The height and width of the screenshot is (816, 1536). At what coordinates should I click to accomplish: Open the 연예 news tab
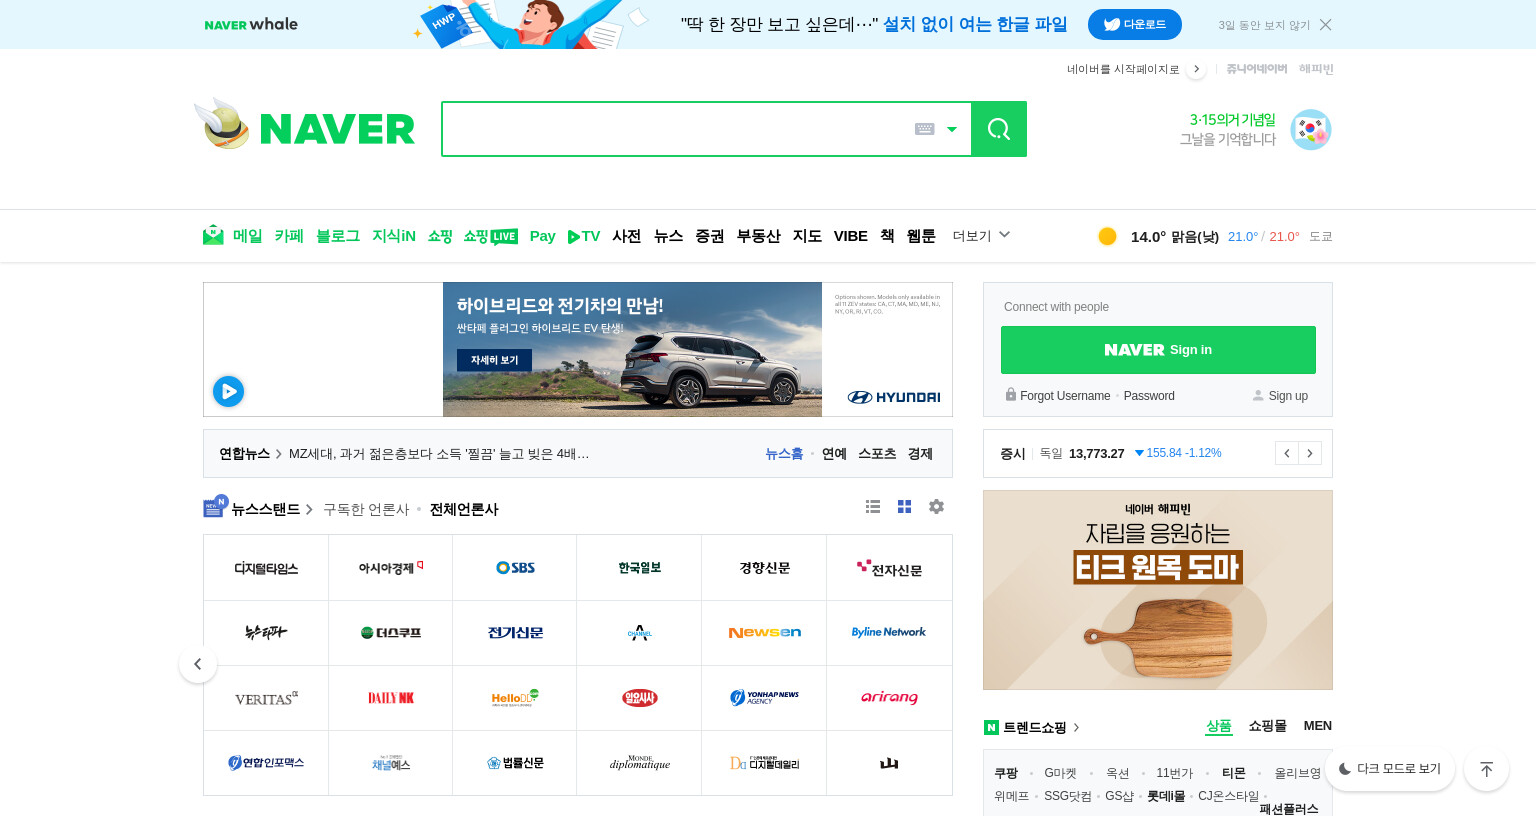pos(834,454)
